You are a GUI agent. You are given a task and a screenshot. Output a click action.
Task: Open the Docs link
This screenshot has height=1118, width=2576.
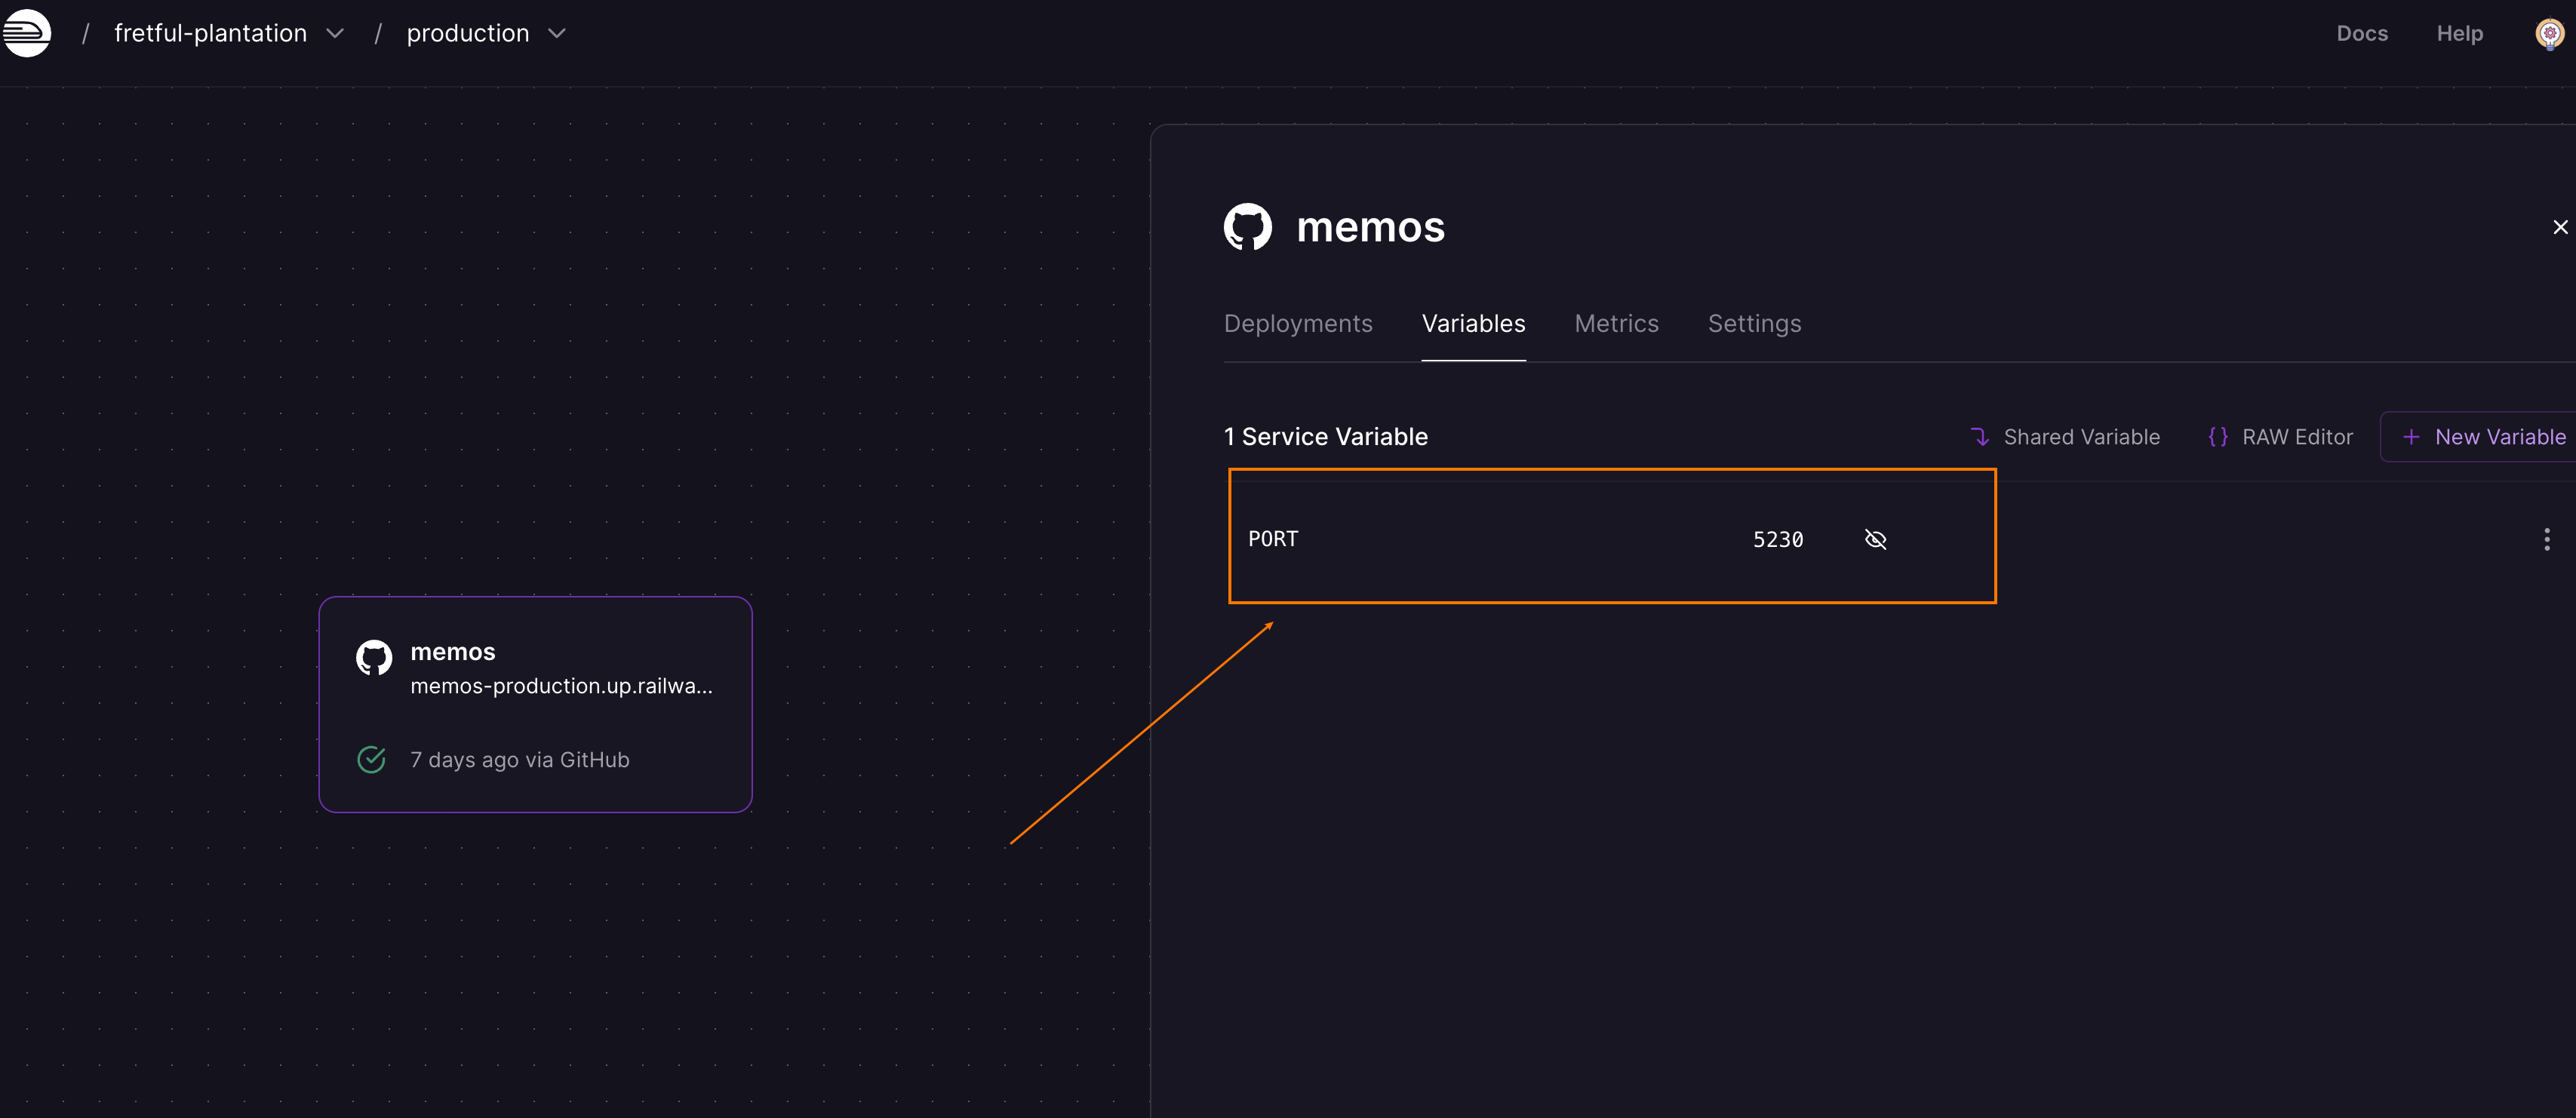tap(2361, 34)
